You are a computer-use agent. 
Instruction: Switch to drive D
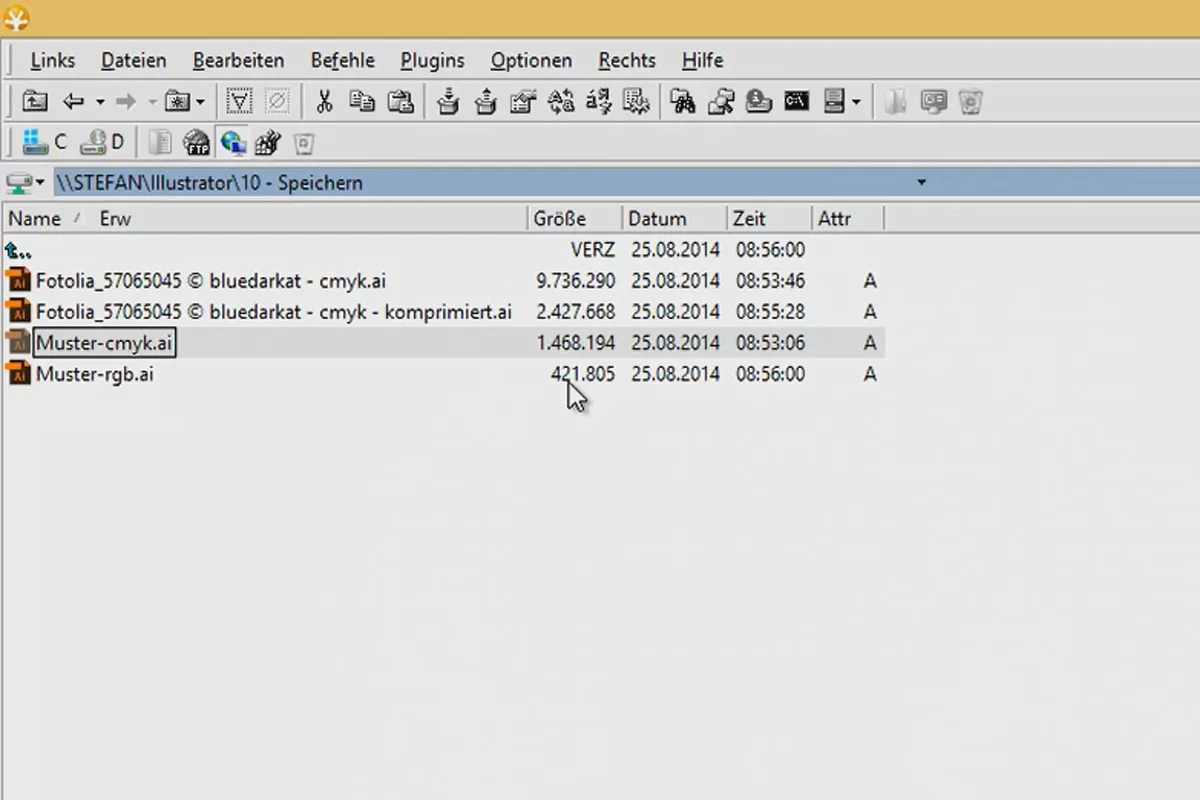click(x=103, y=143)
